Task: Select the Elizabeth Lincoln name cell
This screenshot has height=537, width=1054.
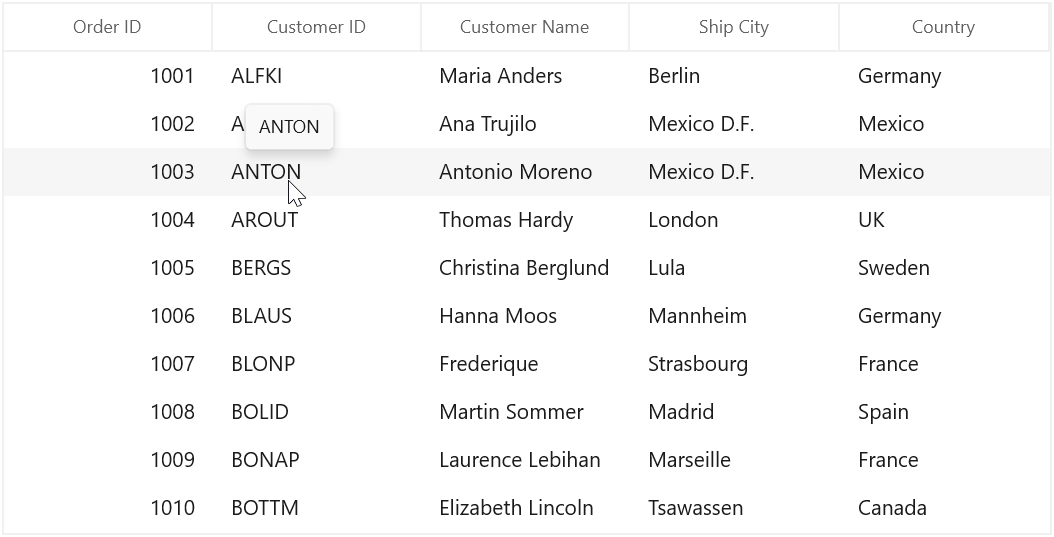Action: (x=525, y=508)
